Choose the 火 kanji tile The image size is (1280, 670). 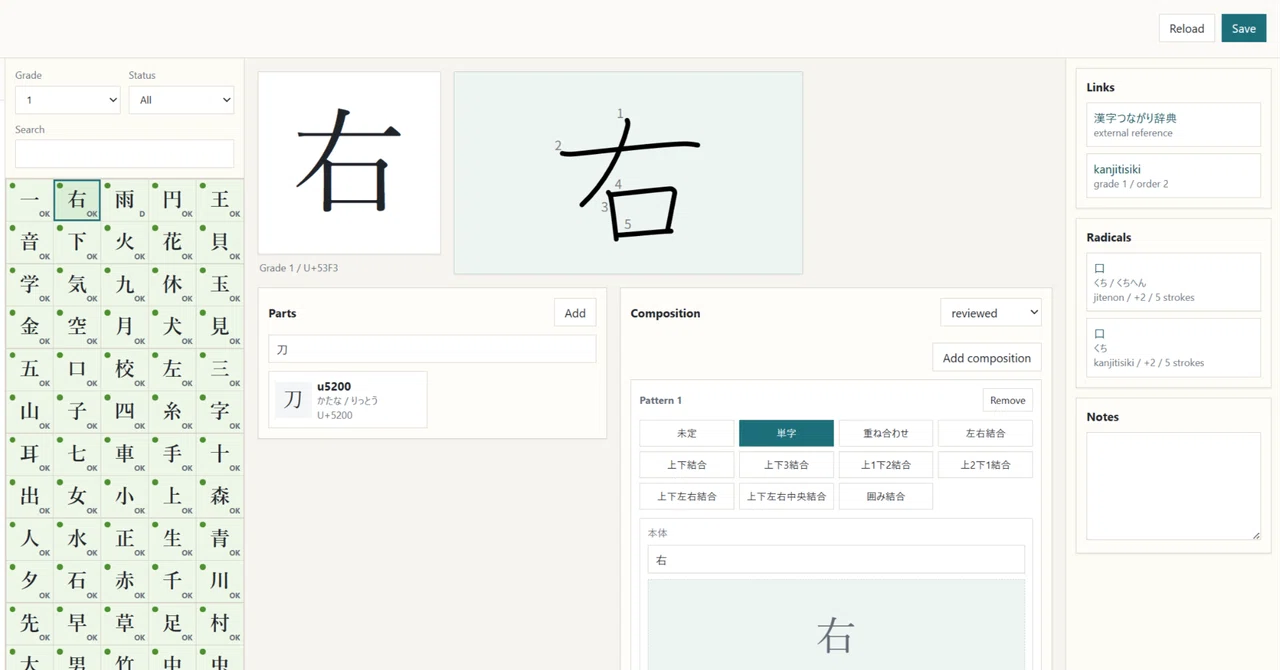[125, 243]
